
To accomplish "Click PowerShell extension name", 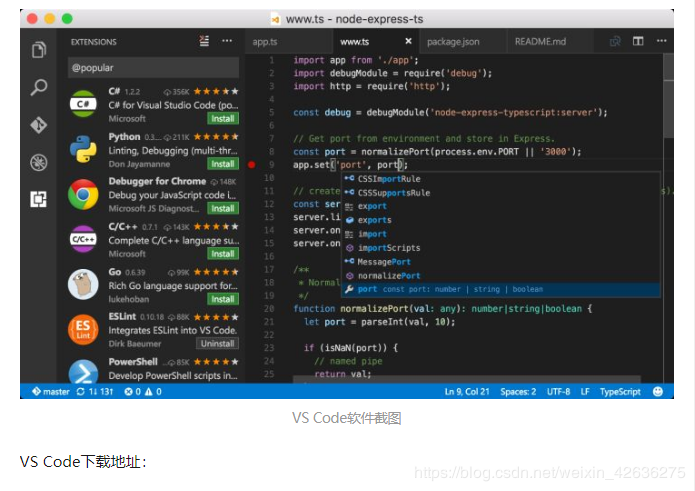I will [x=133, y=362].
